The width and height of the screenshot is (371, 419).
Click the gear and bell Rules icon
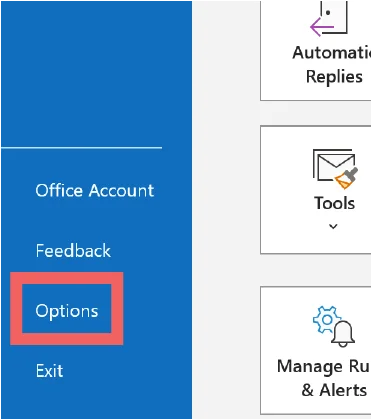(x=334, y=327)
